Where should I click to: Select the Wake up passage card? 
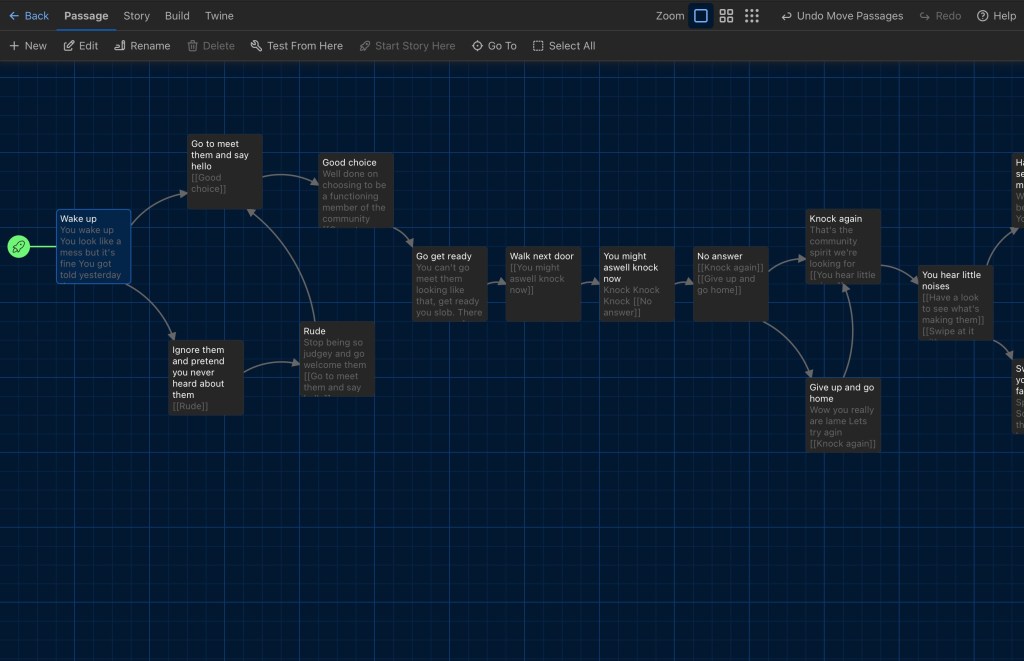tap(93, 246)
